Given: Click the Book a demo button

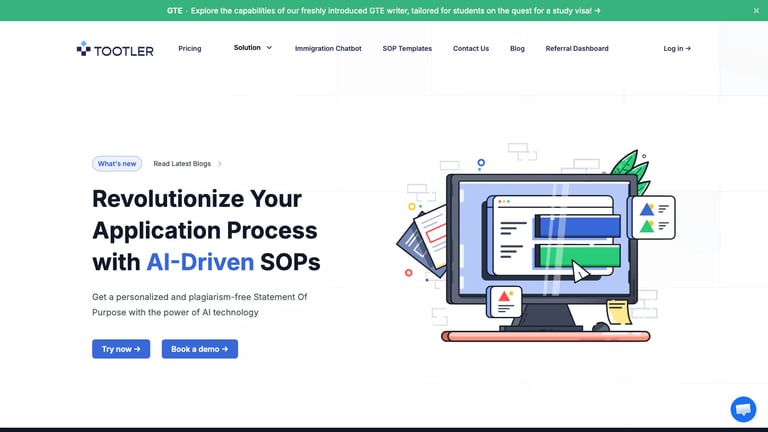Looking at the screenshot, I should pyautogui.click(x=200, y=349).
